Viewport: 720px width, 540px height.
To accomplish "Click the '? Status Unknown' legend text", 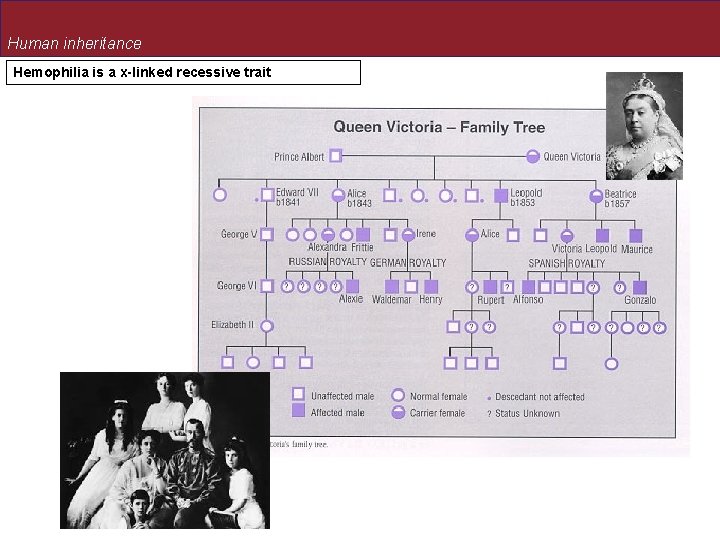I will click(x=523, y=413).
